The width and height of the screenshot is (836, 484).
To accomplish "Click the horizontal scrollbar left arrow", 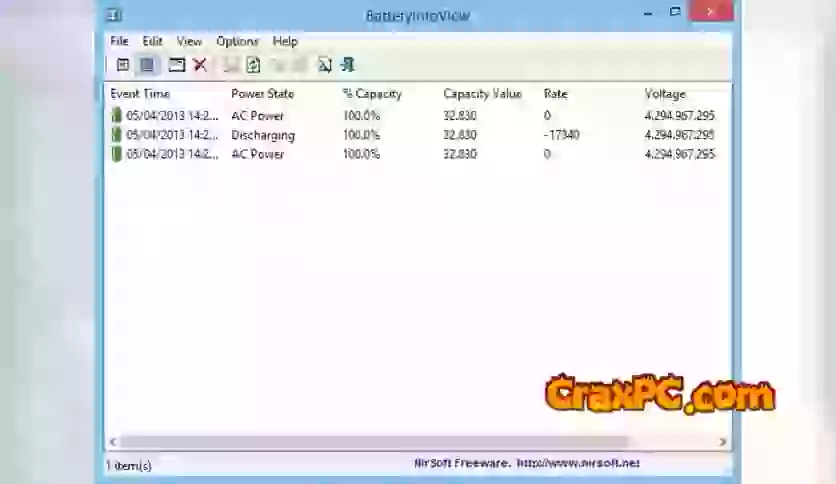I will (113, 441).
